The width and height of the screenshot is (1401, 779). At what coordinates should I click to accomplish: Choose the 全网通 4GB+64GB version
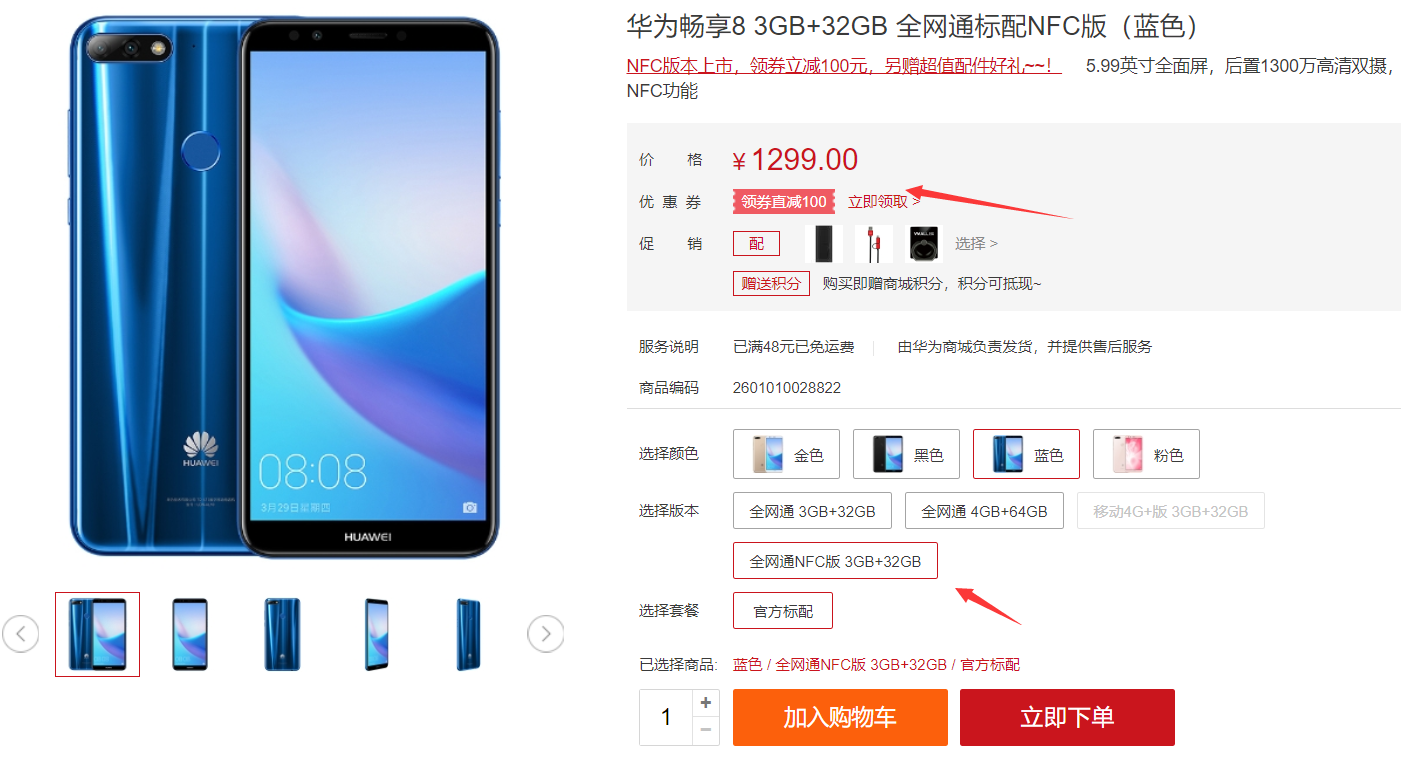tap(985, 511)
